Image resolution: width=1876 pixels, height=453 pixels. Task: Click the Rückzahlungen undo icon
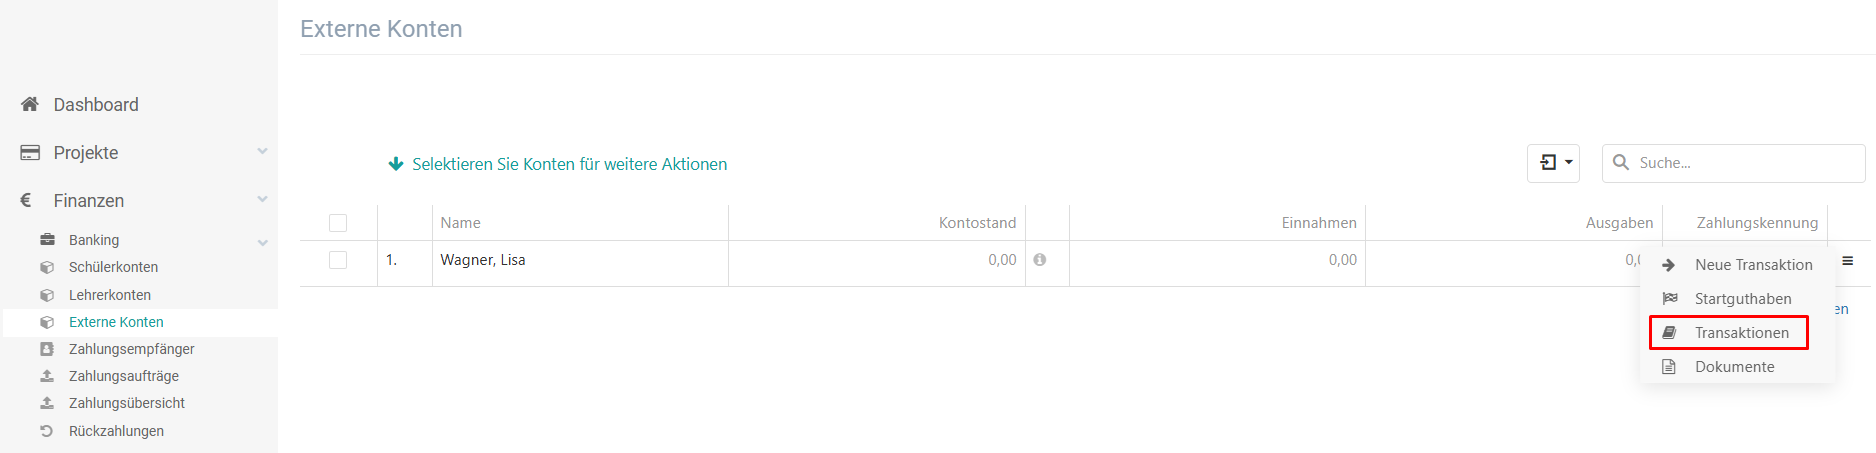47,431
